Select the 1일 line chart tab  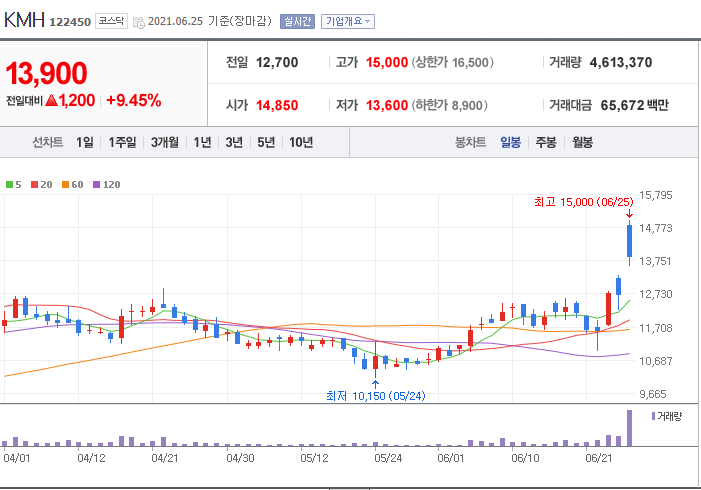(x=84, y=142)
